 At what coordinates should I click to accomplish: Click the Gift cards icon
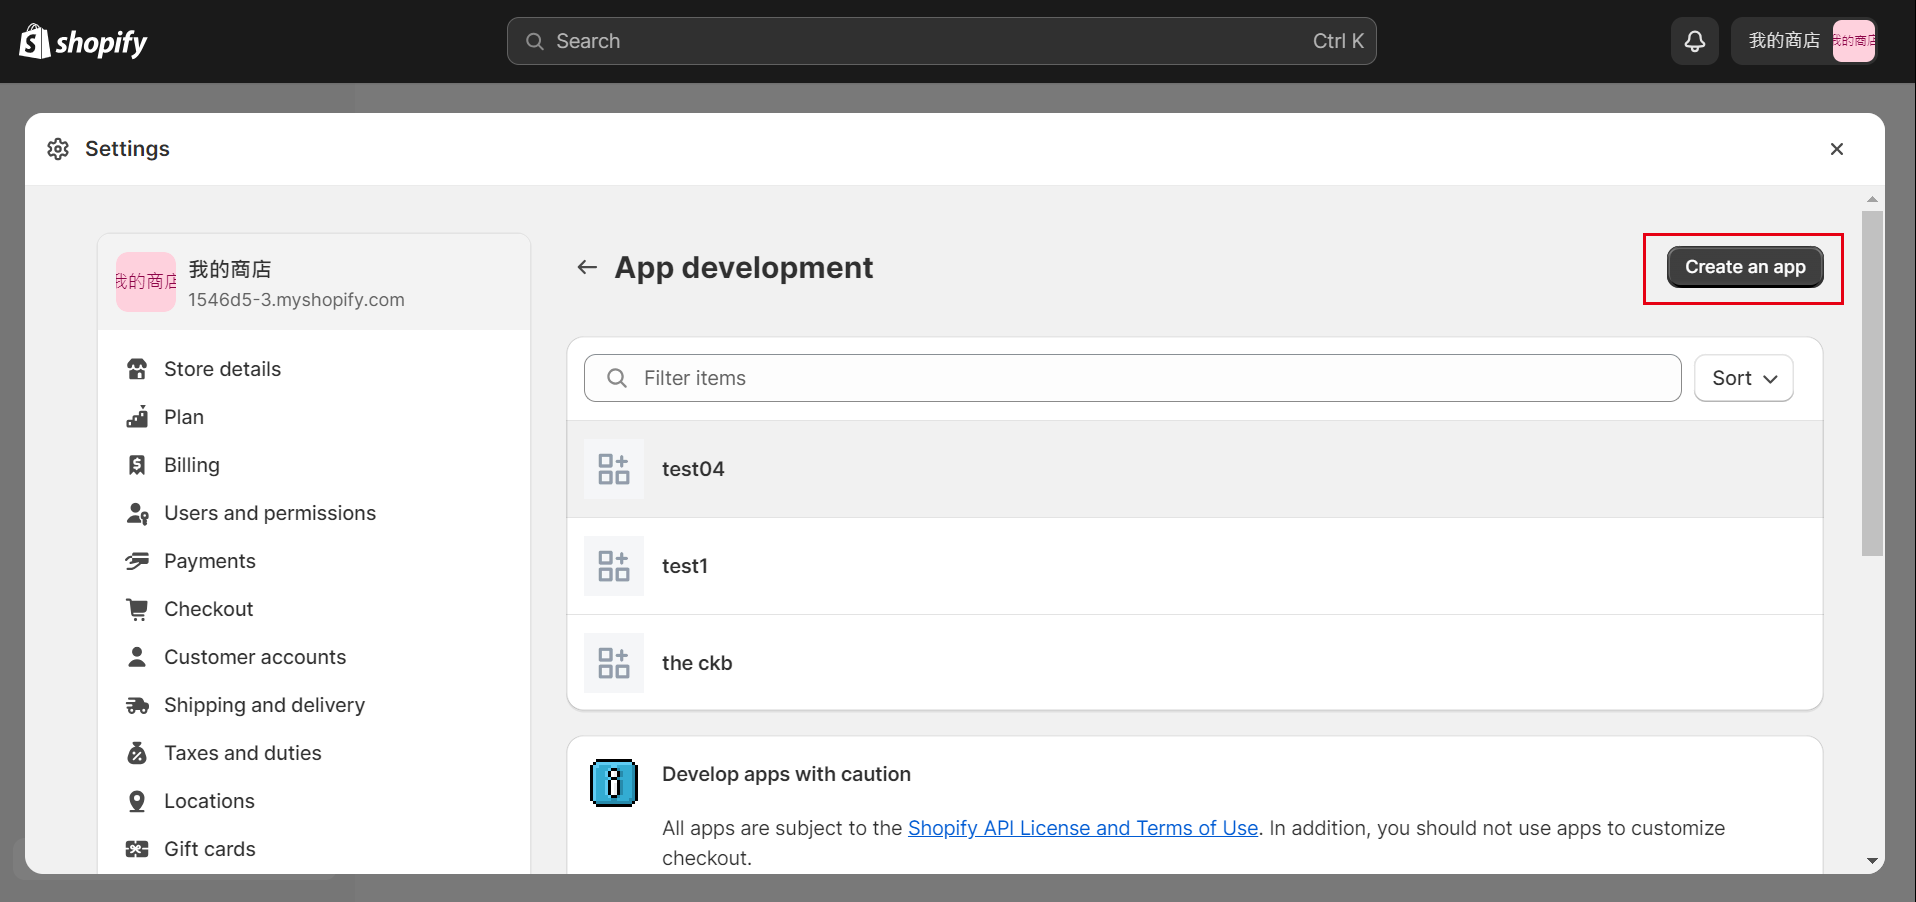[137, 849]
